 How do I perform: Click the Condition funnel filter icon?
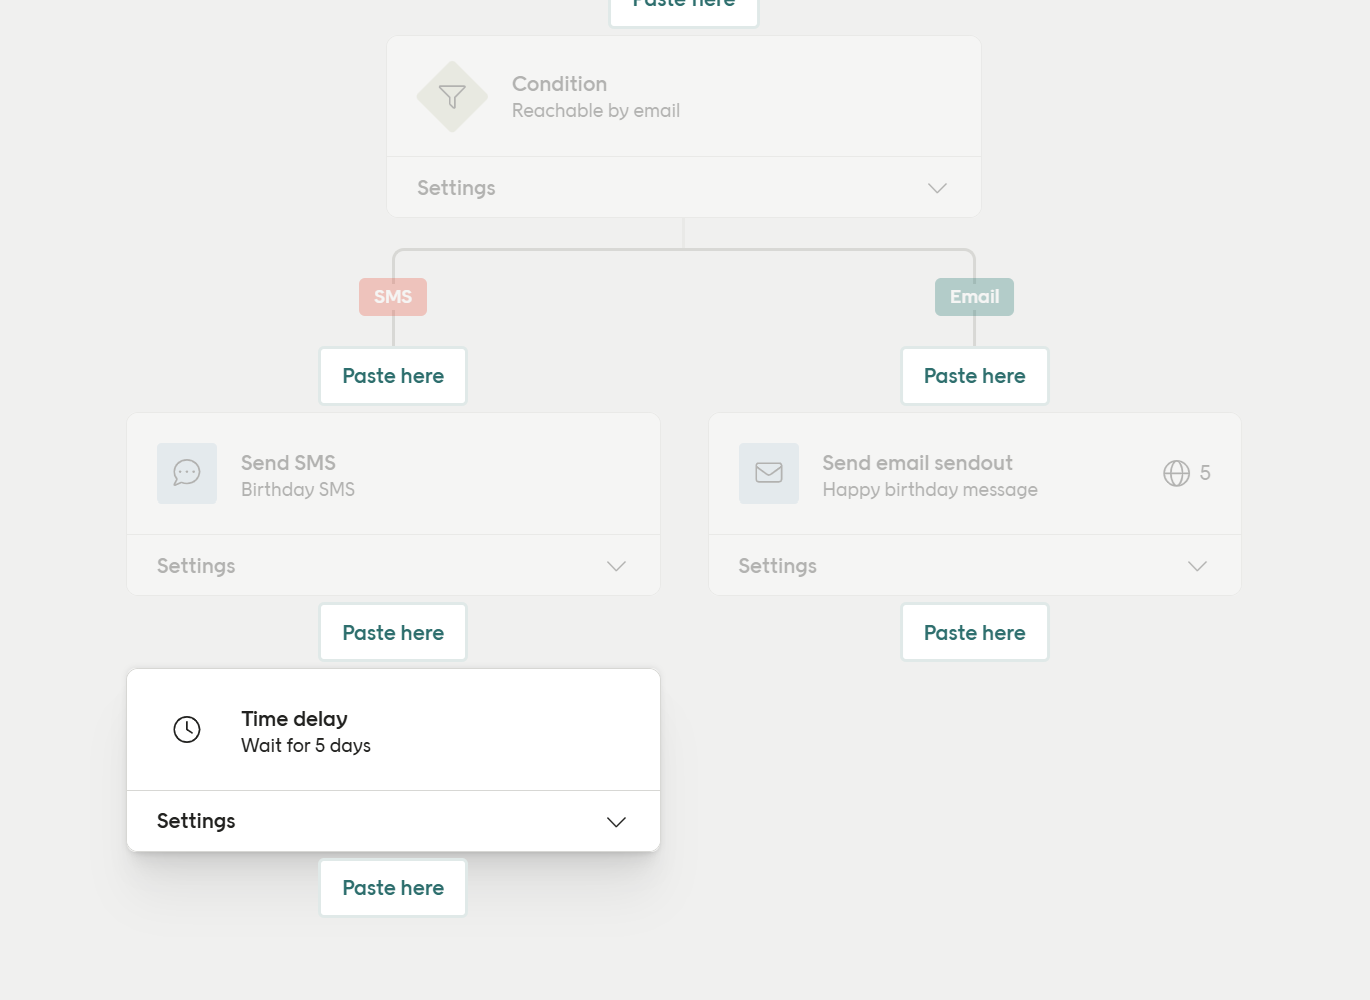point(452,97)
